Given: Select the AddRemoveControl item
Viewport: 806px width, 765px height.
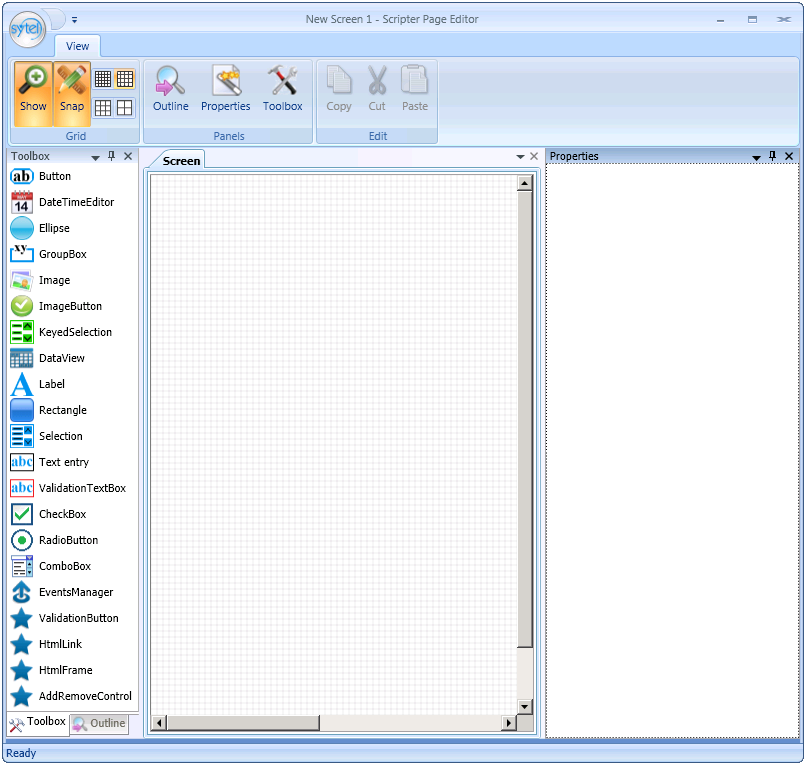Looking at the screenshot, I should [x=72, y=696].
